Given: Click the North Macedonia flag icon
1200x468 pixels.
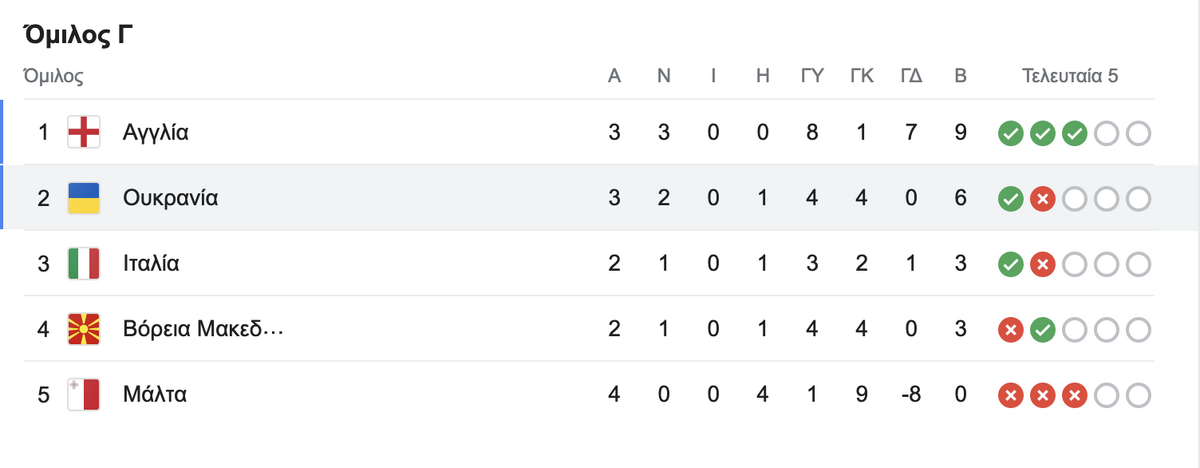Looking at the screenshot, I should [x=83, y=329].
